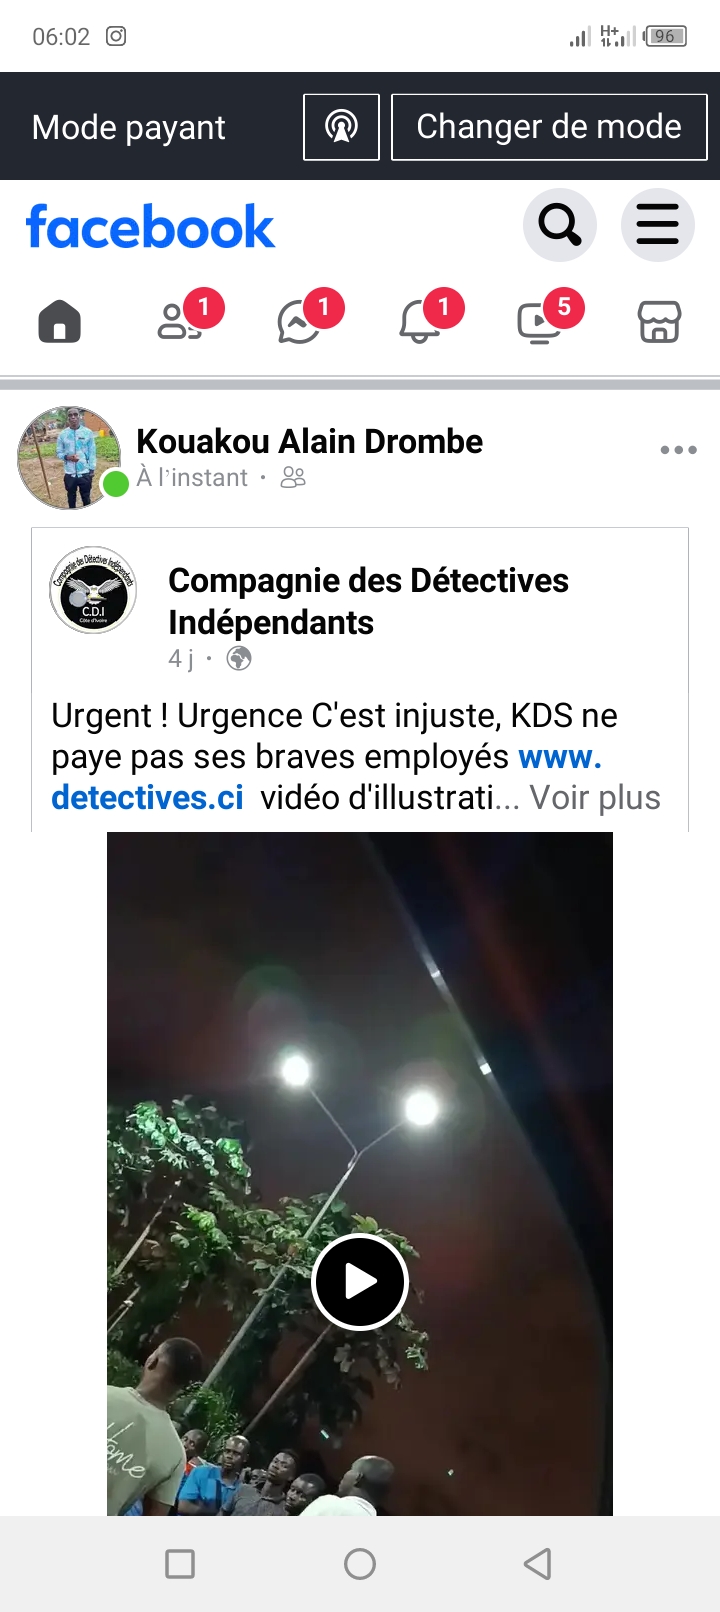The image size is (720, 1612).
Task: Open Messenger chats icon
Action: click(x=299, y=322)
